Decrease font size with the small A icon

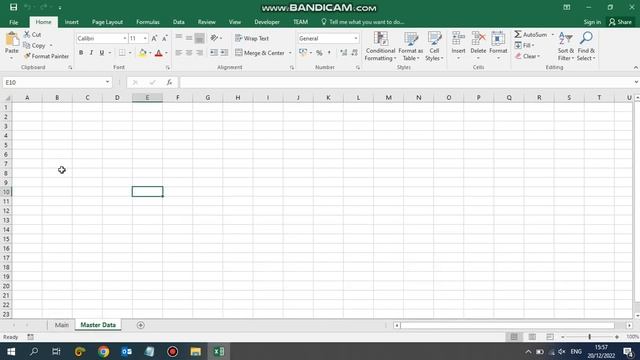point(165,38)
